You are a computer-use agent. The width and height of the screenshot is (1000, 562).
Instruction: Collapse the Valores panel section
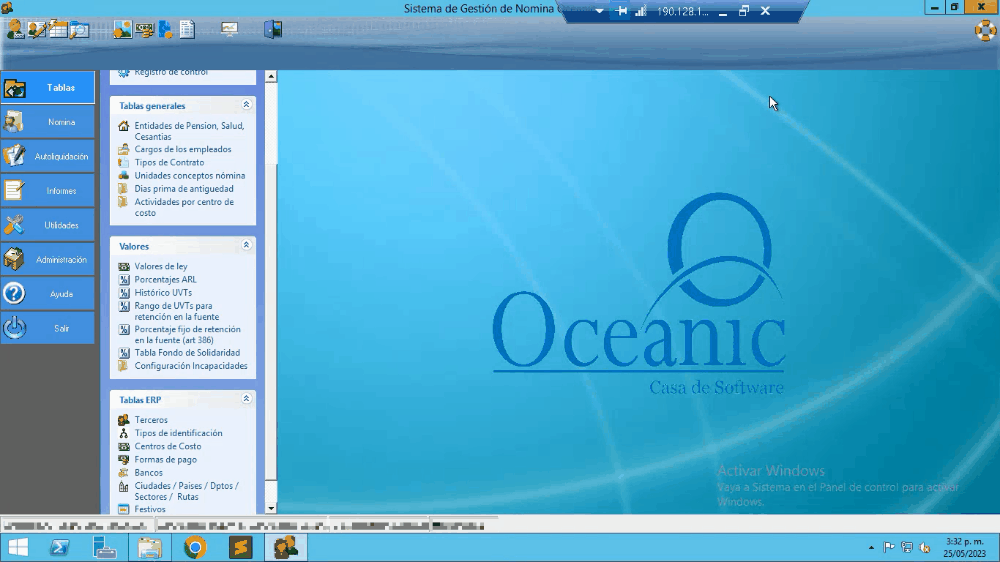click(246, 245)
